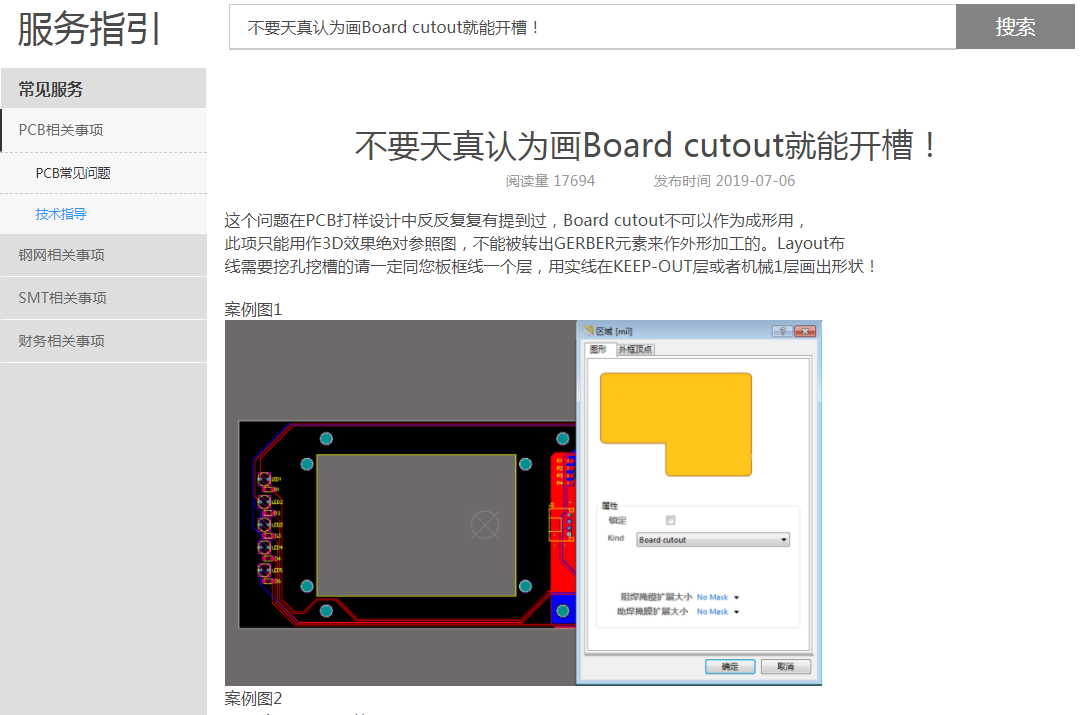This screenshot has width=1086, height=715.
Task: Focus the search input field
Action: click(592, 27)
